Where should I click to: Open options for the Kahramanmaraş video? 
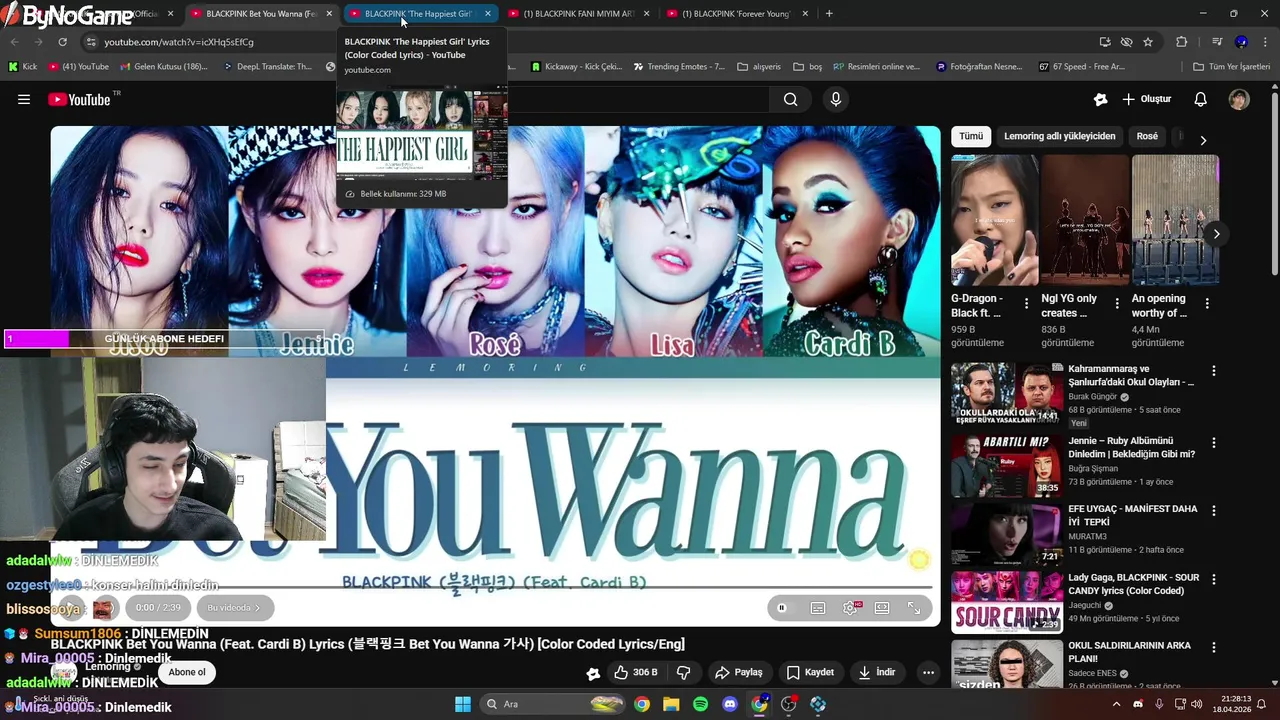pyautogui.click(x=1214, y=370)
